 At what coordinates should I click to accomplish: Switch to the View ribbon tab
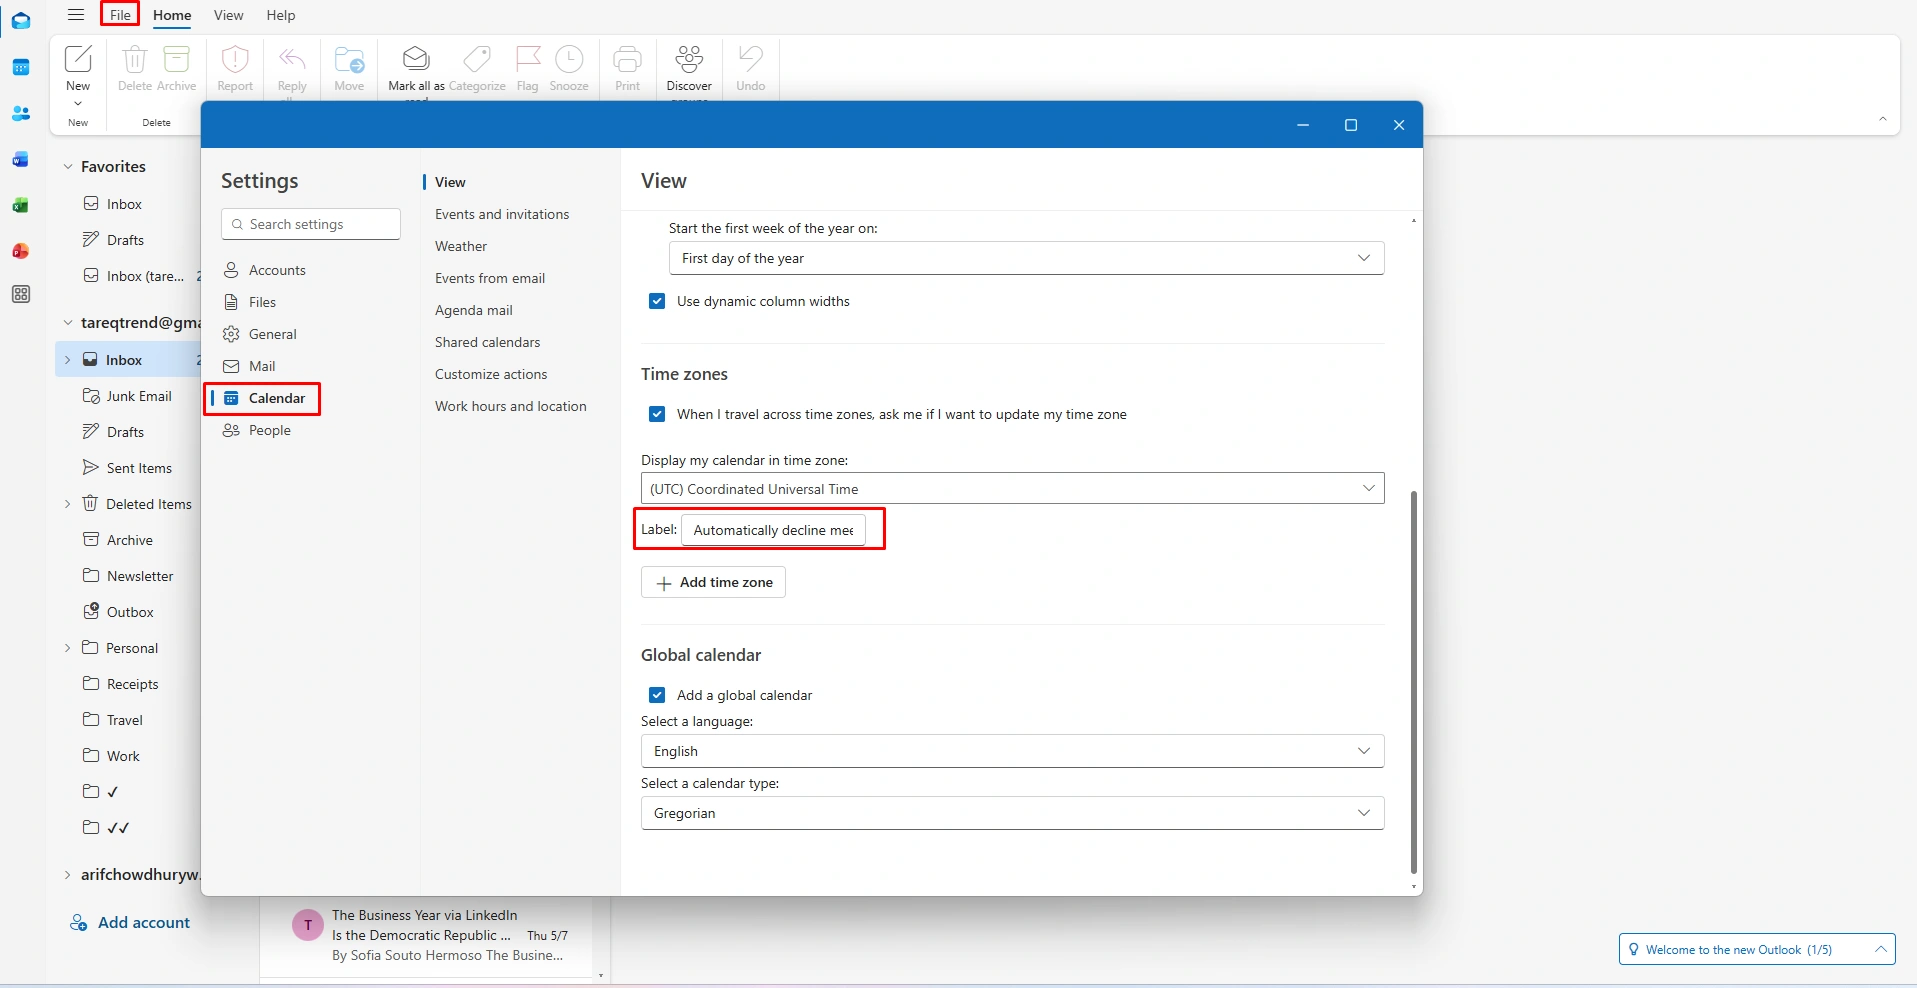[x=229, y=15]
